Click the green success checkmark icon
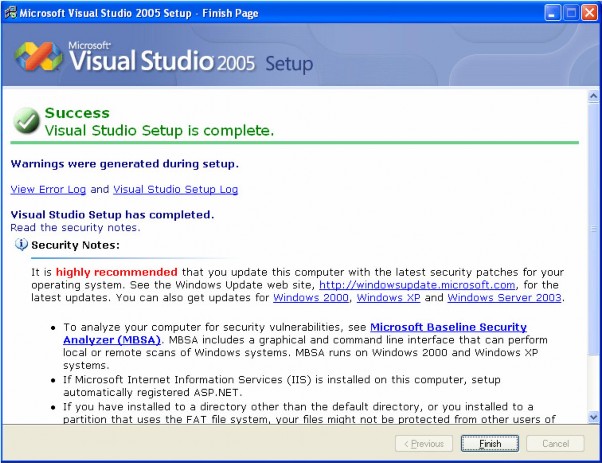The height and width of the screenshot is (463, 602). pos(26,121)
